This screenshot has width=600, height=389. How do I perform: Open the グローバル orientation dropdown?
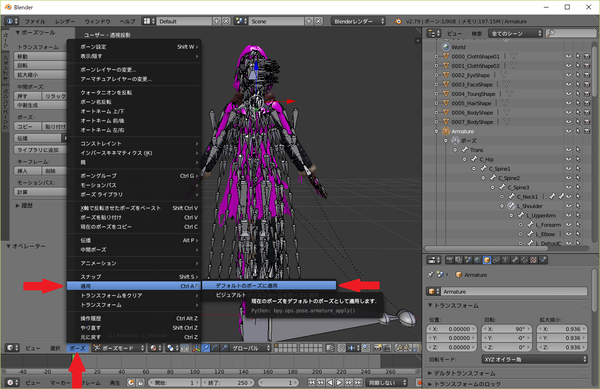pyautogui.click(x=250, y=348)
